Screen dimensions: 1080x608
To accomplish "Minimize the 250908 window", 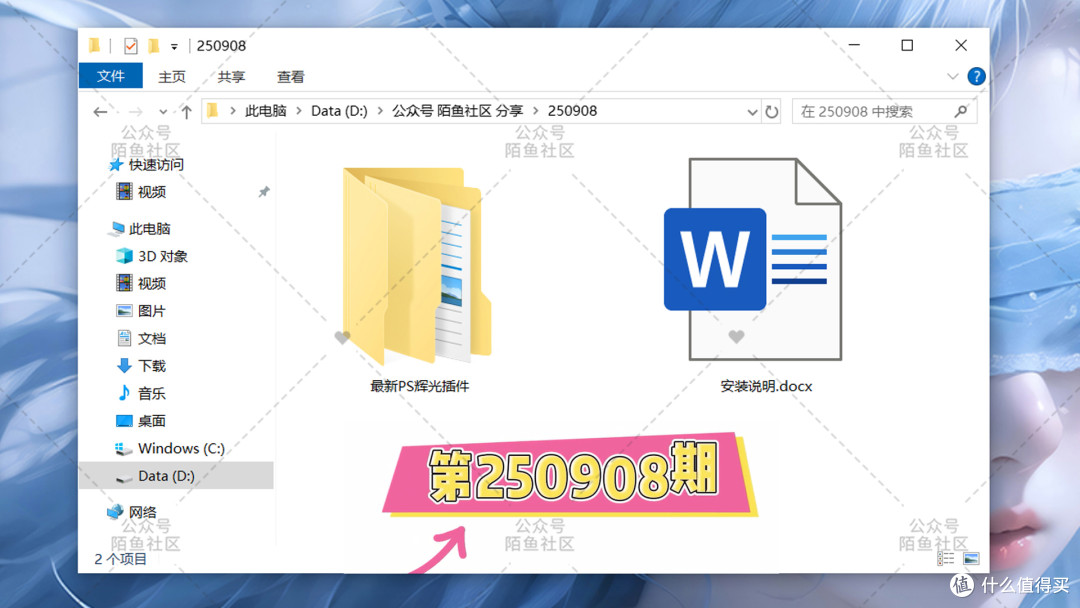I will (854, 45).
